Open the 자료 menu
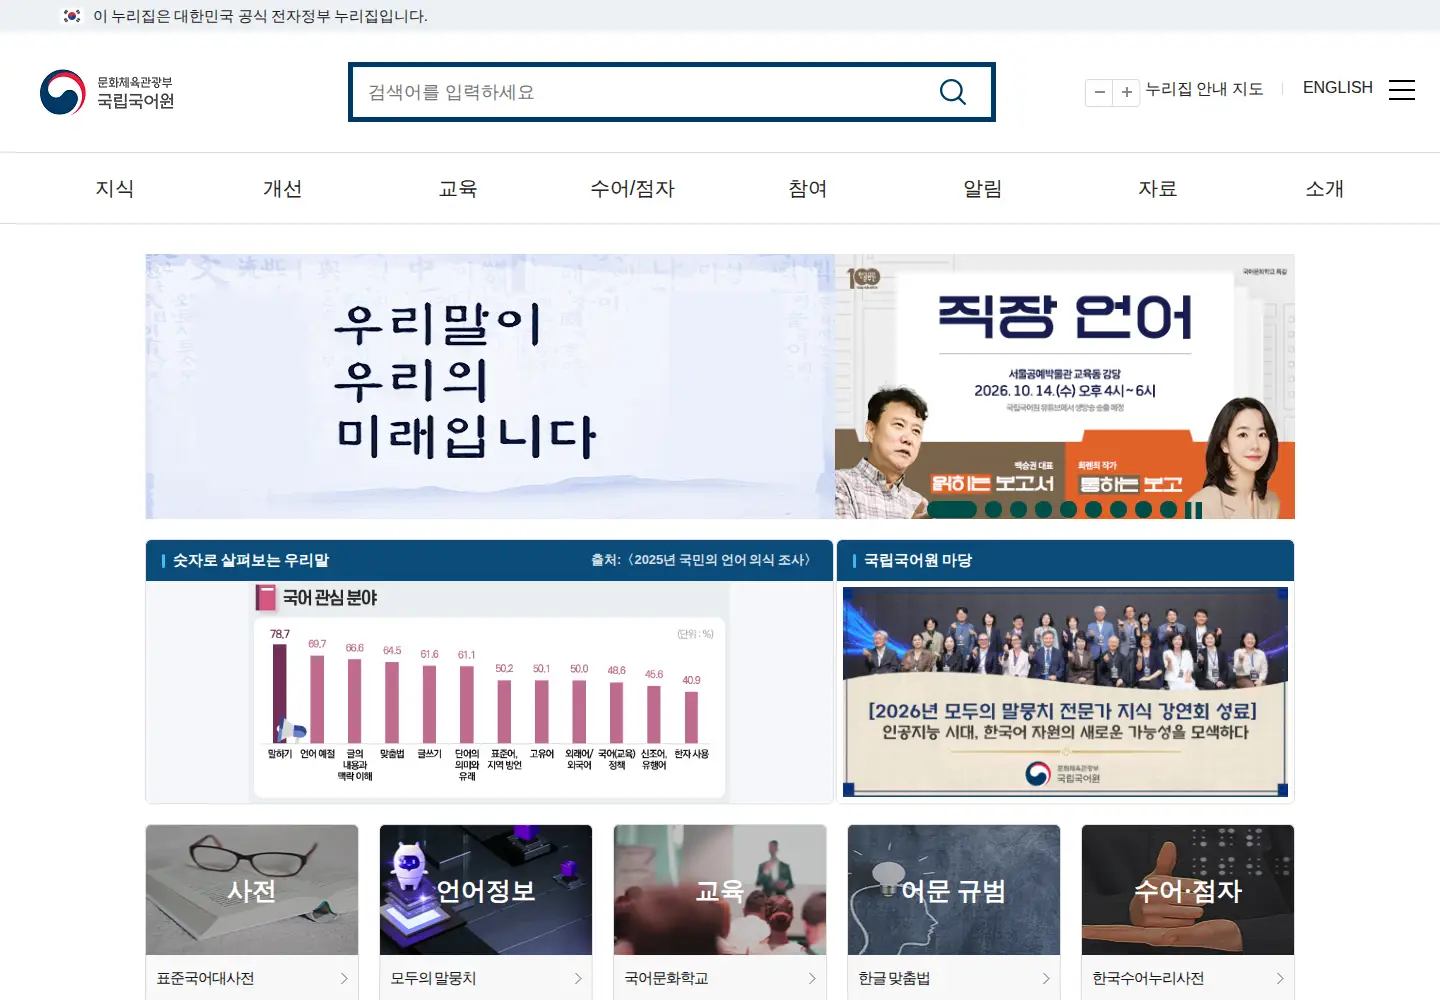The height and width of the screenshot is (1000, 1440). tap(1158, 188)
